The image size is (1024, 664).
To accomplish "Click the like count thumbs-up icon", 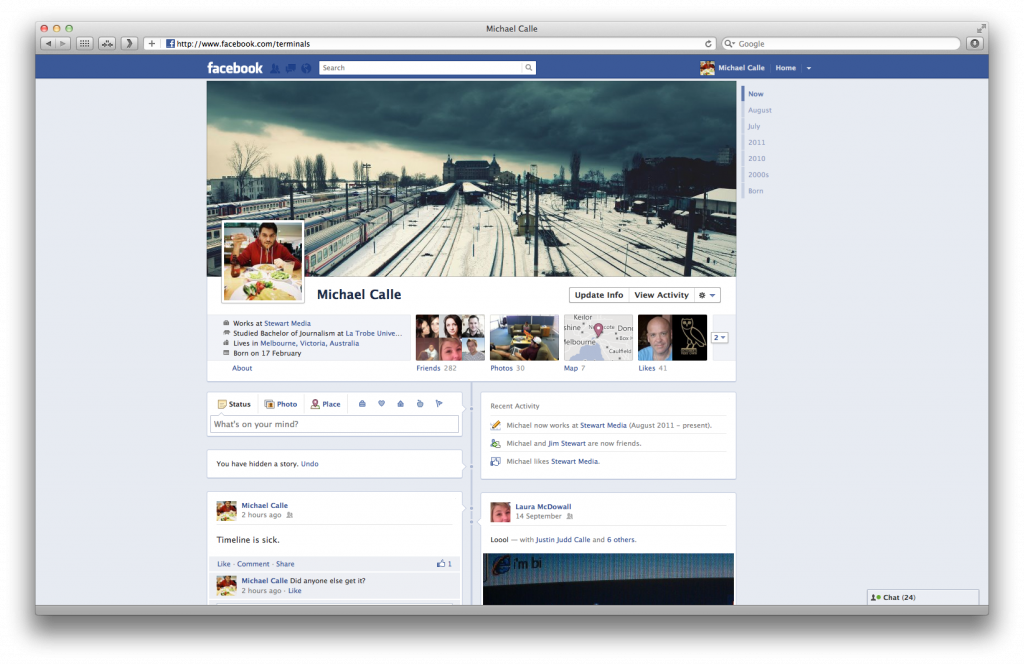I will click(441, 563).
